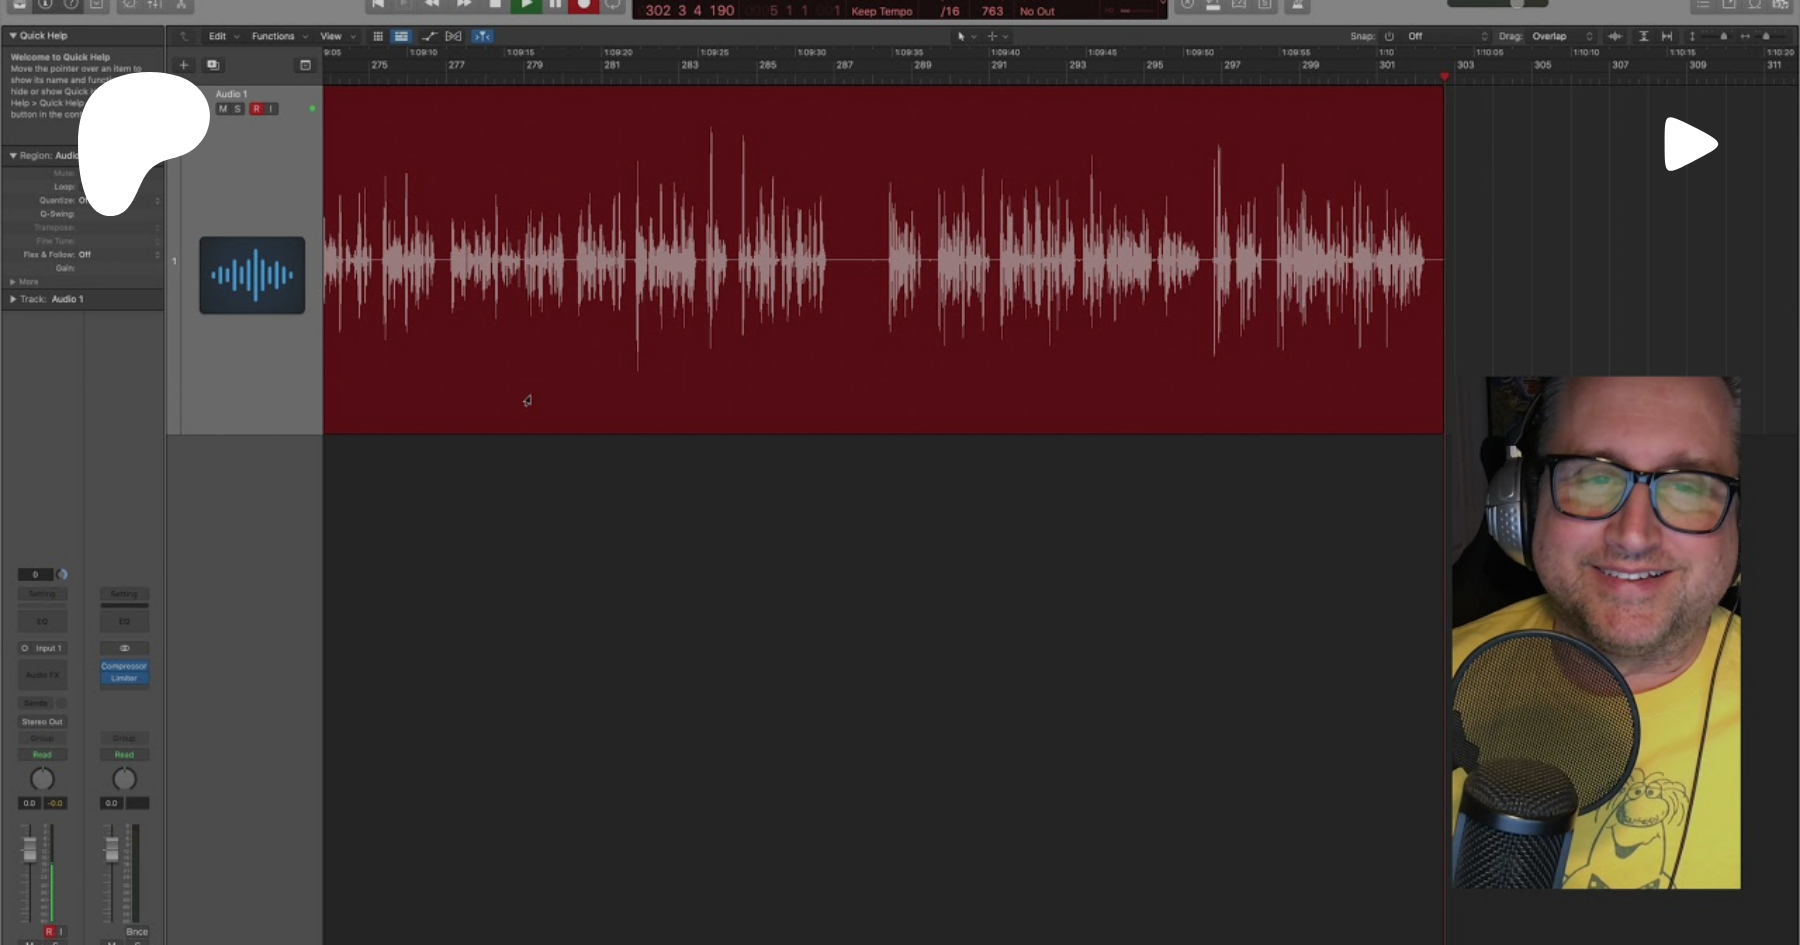Open the Drag mode dropdown showing Overlap
The image size is (1800, 945).
(x=1562, y=36)
